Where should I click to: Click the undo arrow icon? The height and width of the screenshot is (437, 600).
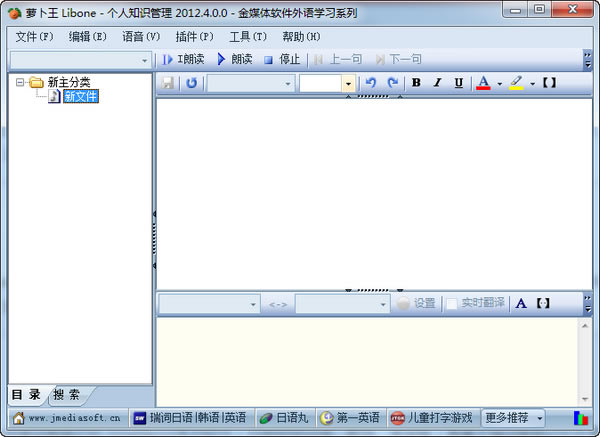point(372,83)
